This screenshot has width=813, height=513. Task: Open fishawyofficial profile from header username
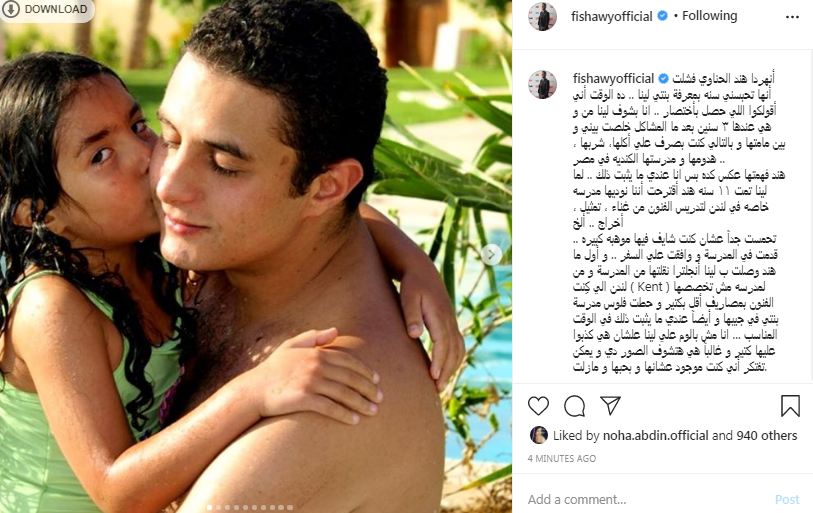pyautogui.click(x=611, y=17)
